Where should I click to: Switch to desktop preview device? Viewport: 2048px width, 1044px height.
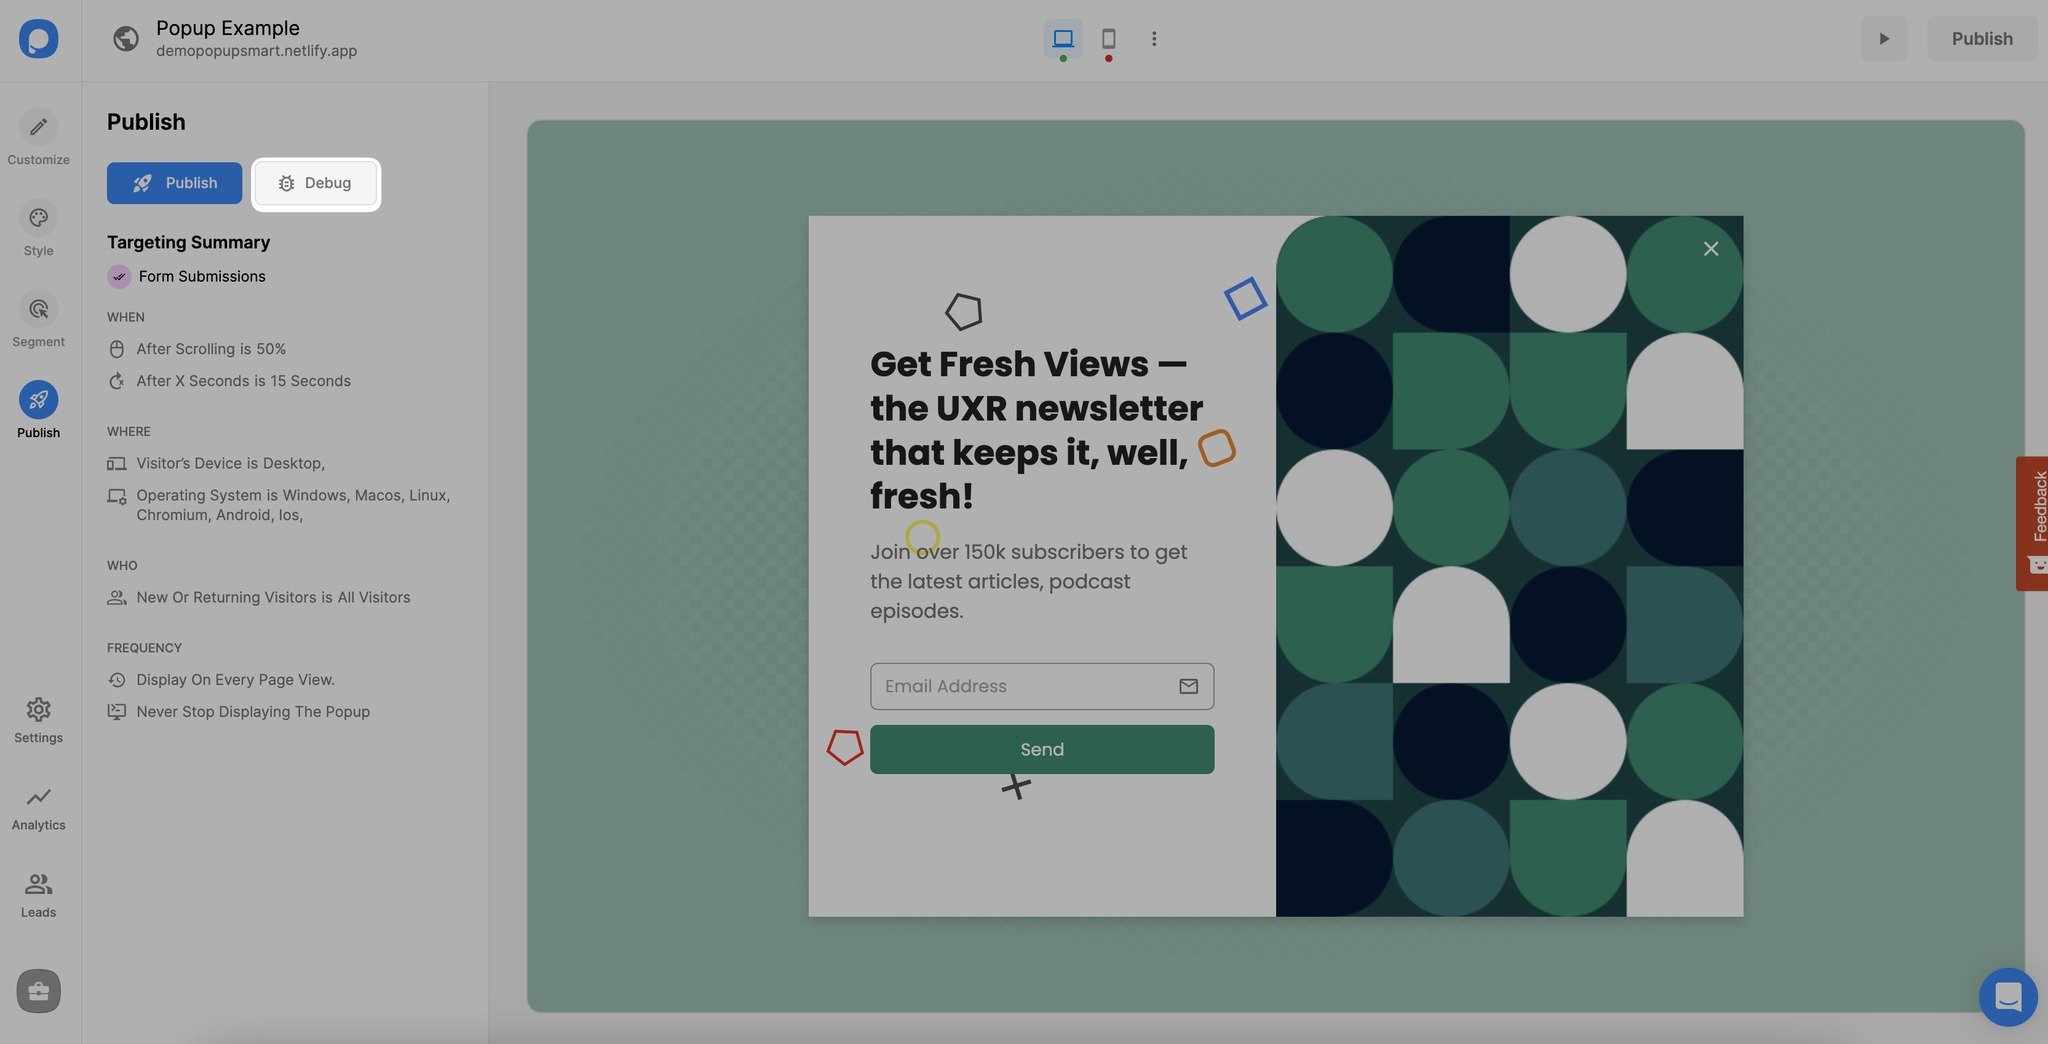point(1063,38)
